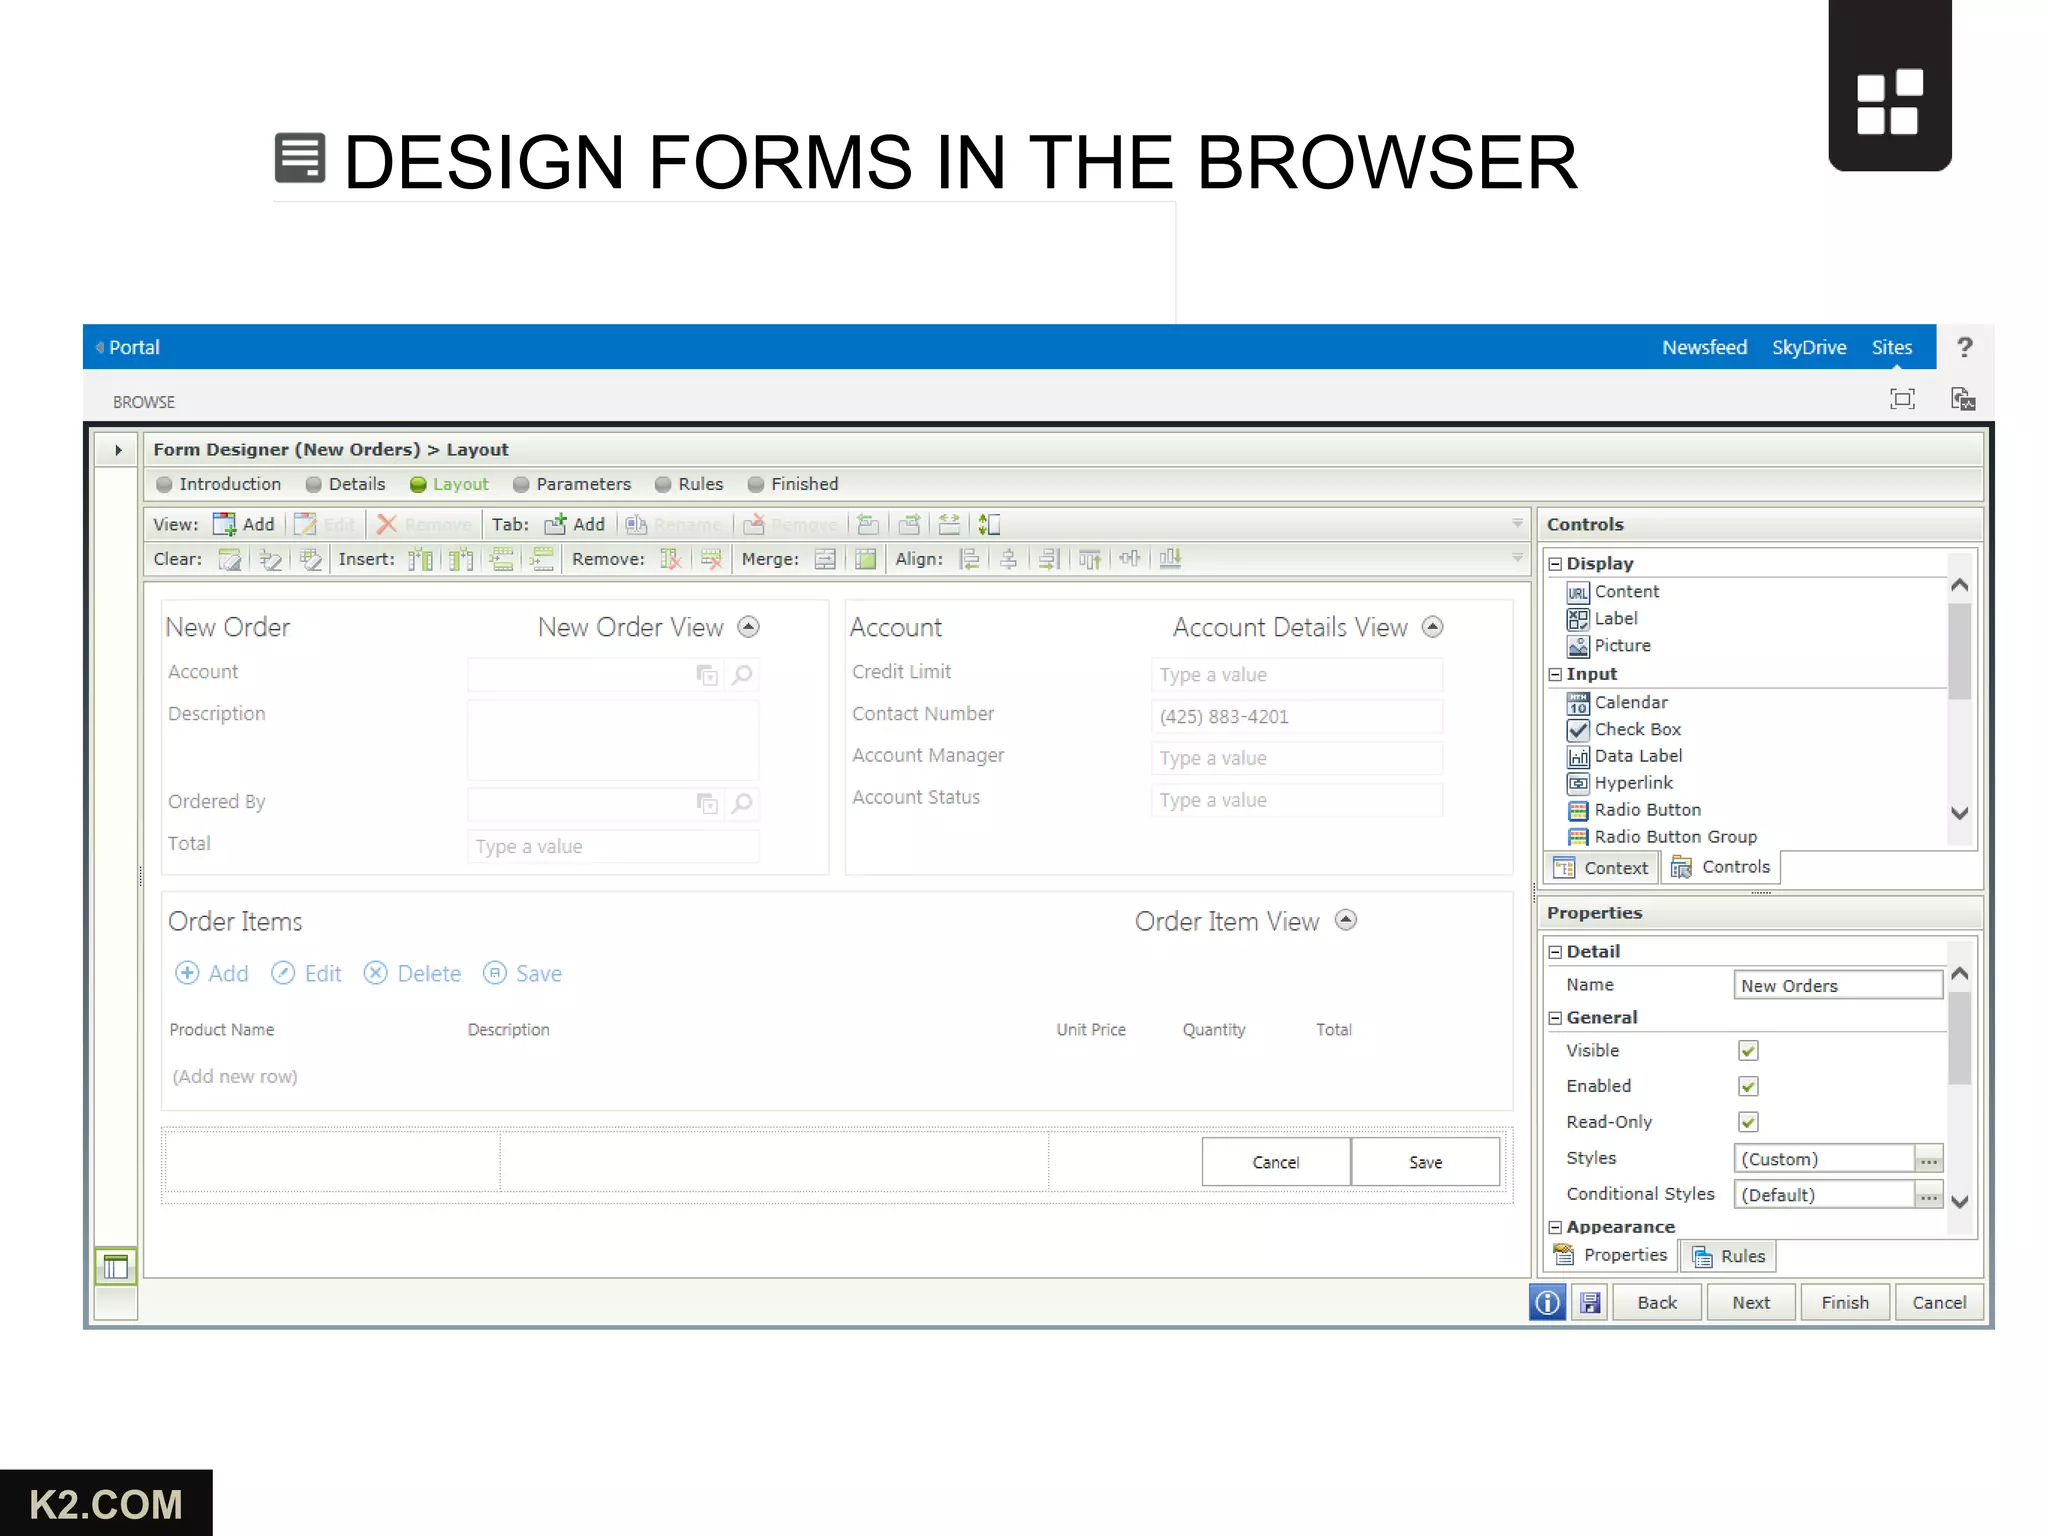The image size is (2048, 1536).
Task: Toggle the Enabled checkbox
Action: coord(1748,1086)
